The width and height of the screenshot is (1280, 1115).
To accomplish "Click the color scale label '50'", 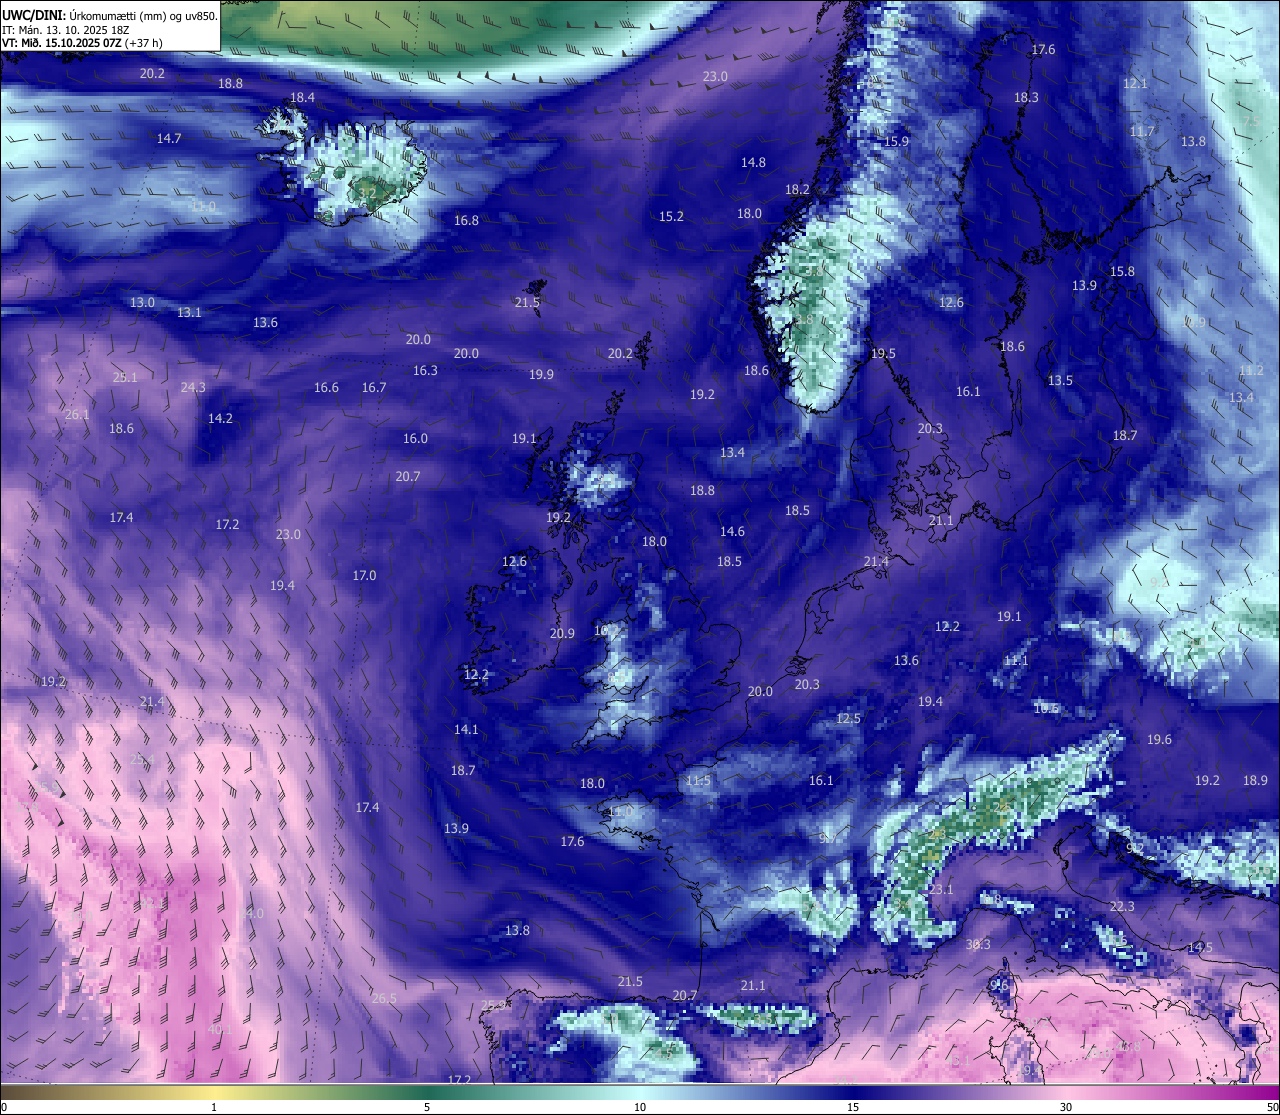I will [x=1271, y=1107].
